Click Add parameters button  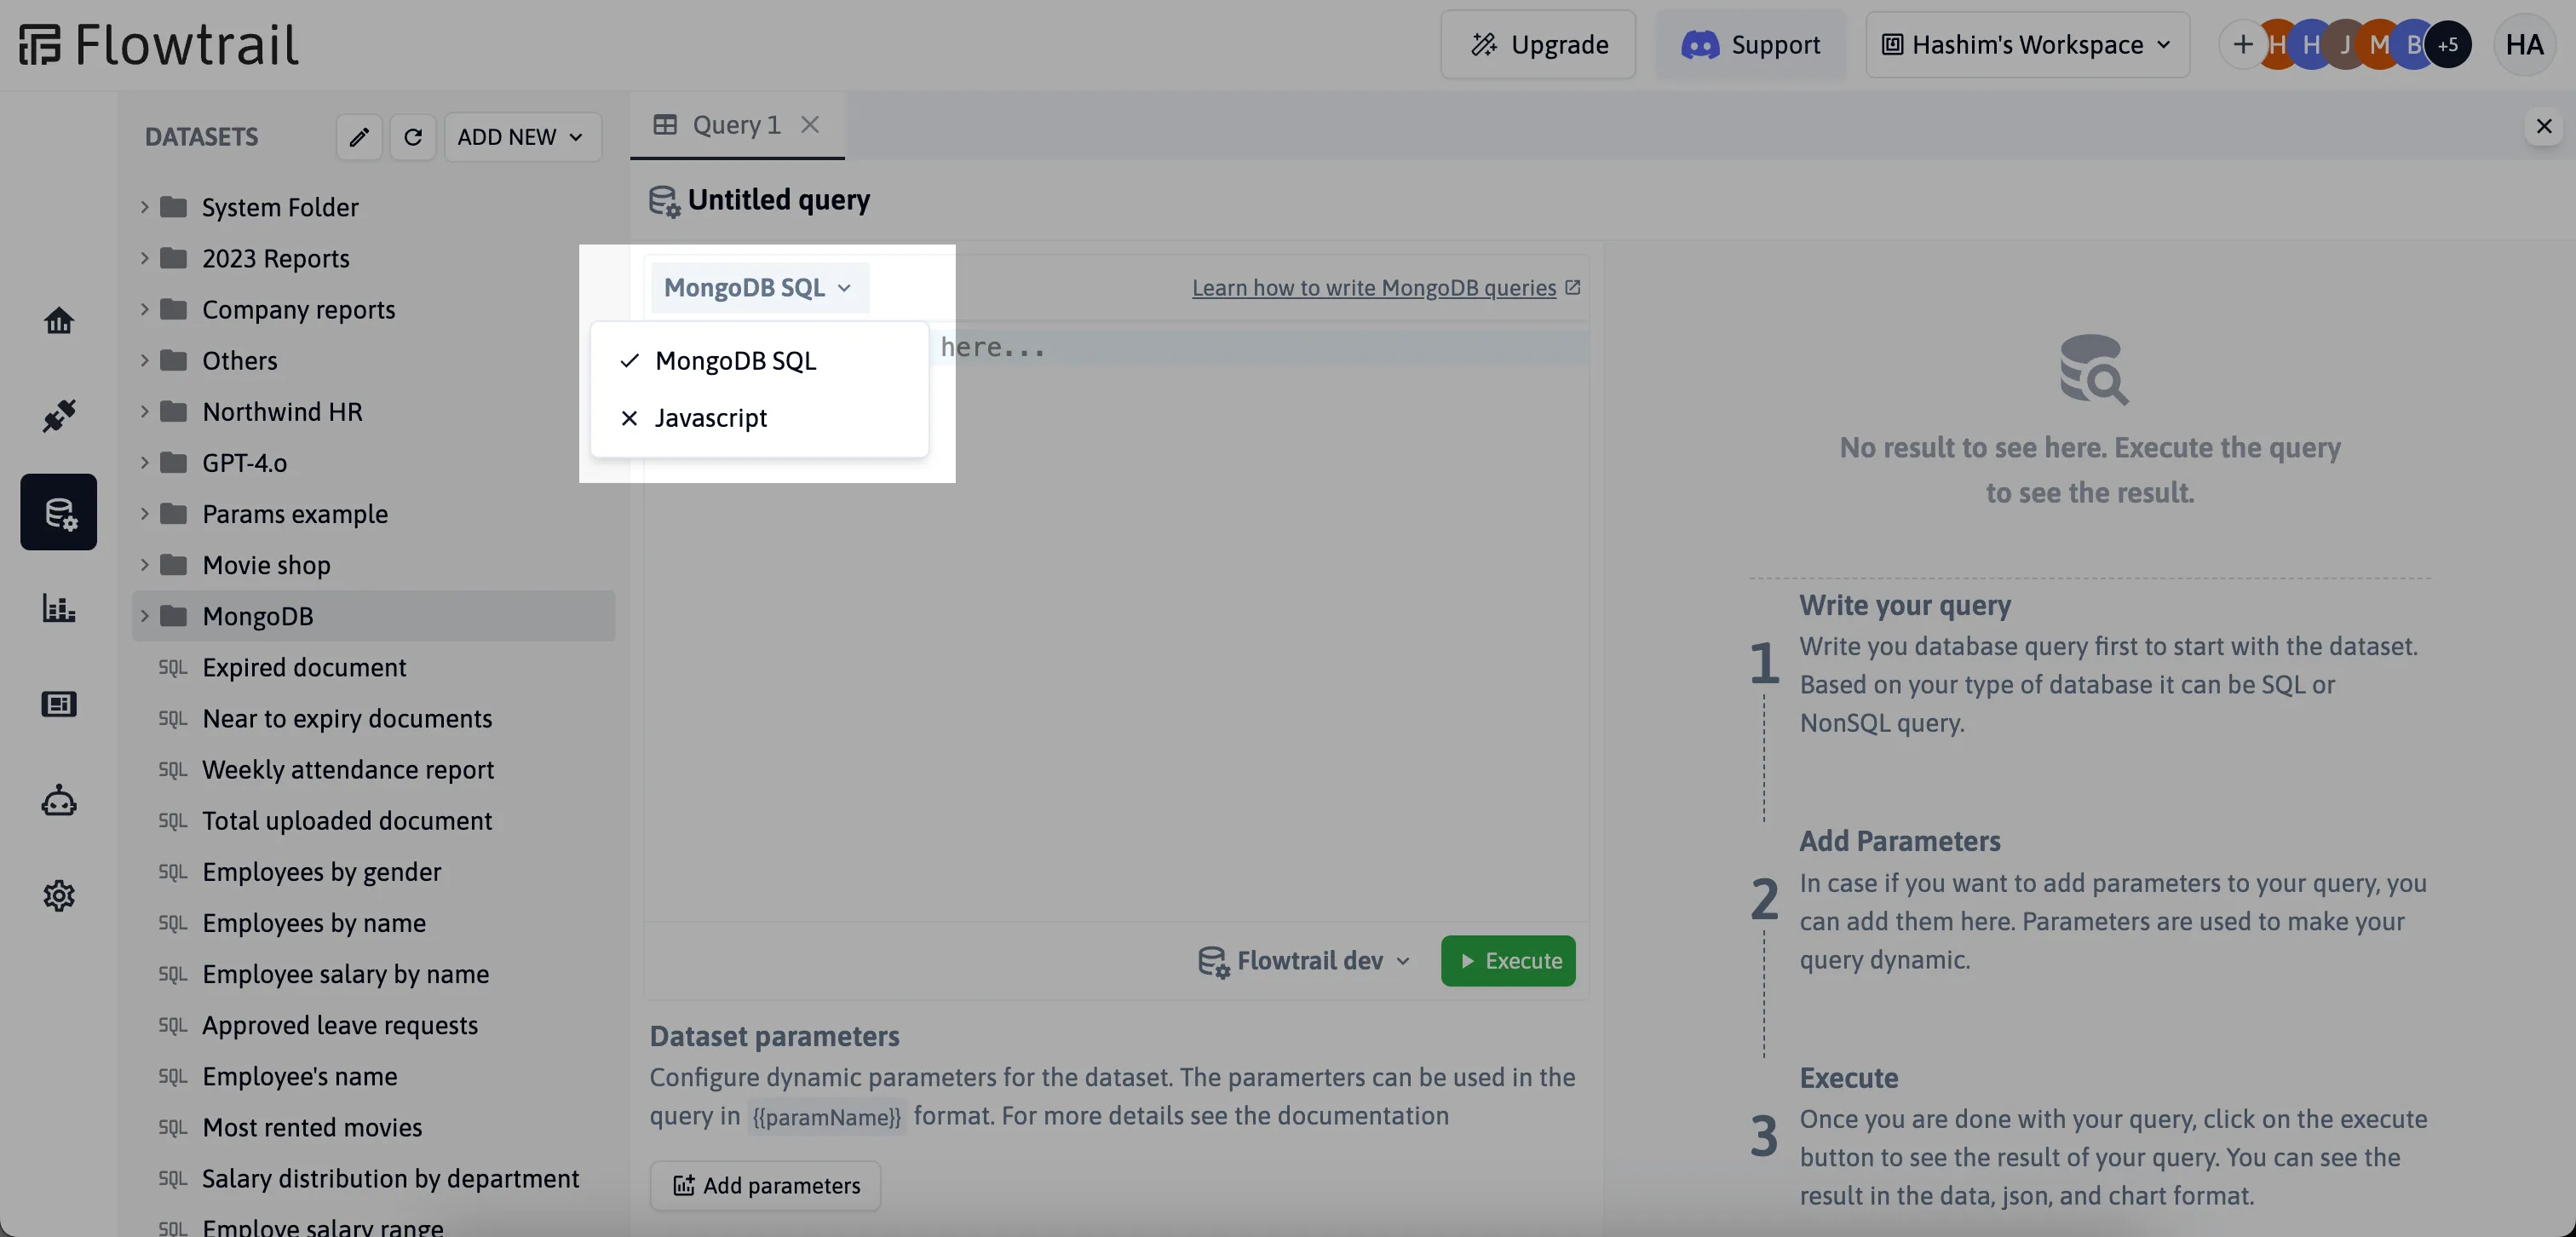[765, 1186]
